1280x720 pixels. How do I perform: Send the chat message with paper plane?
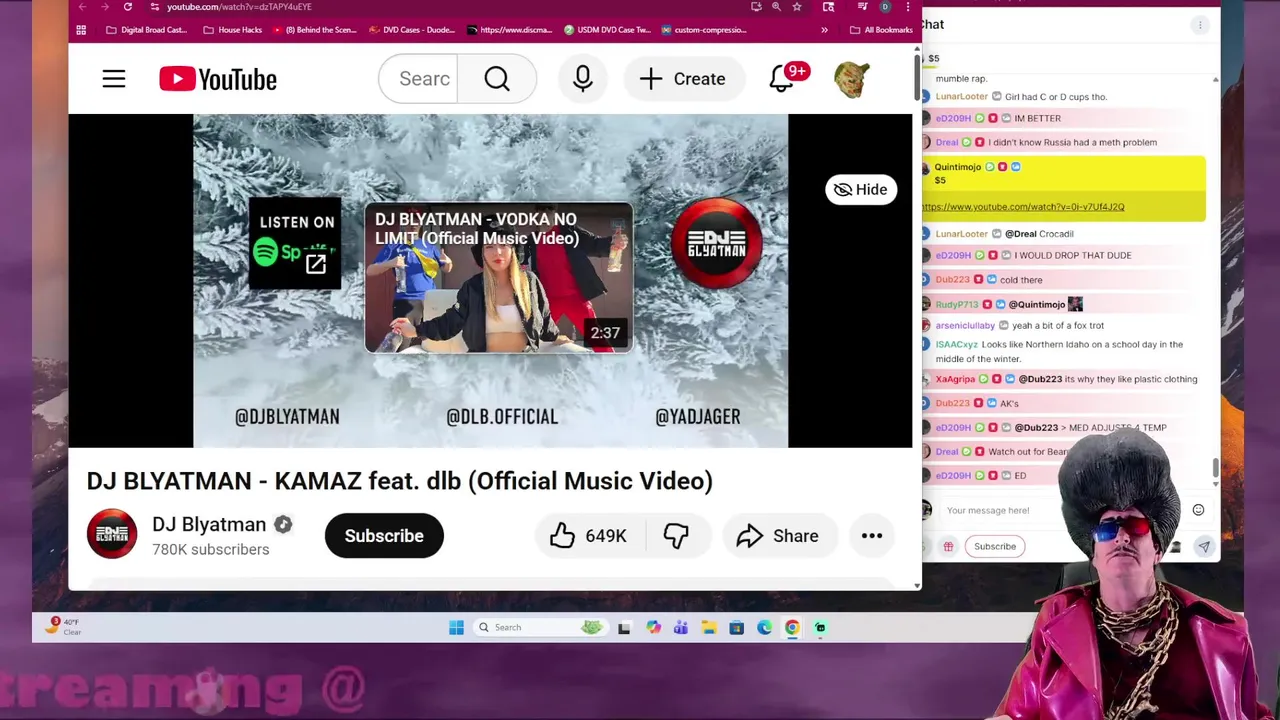click(x=1204, y=547)
